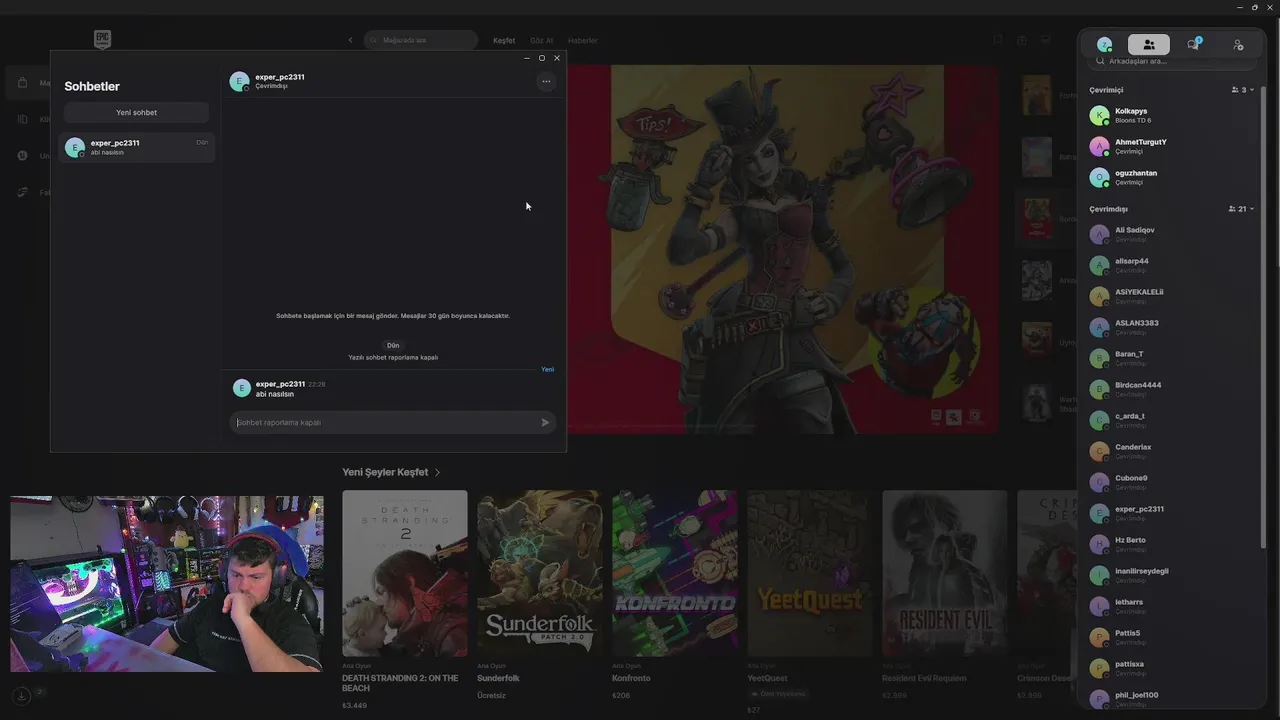Expand 'Yeni Şeyler Keşfet' section arrow
The width and height of the screenshot is (1280, 720).
(437, 472)
